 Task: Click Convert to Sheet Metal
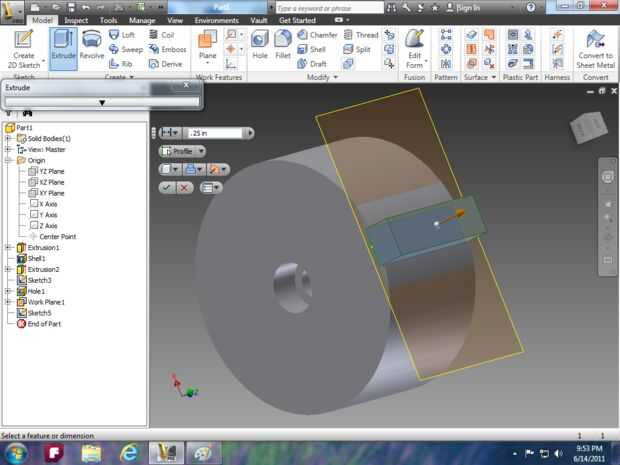click(595, 49)
